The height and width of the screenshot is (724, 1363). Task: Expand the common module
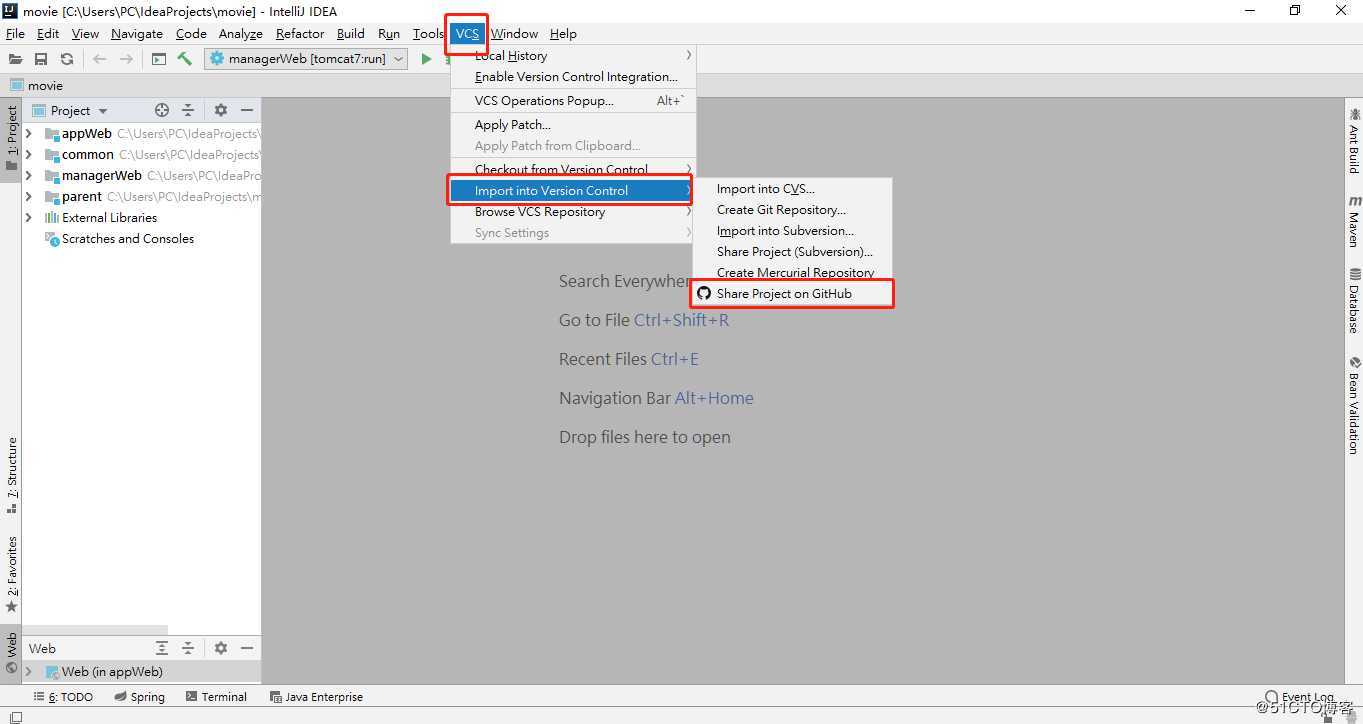tap(29, 154)
